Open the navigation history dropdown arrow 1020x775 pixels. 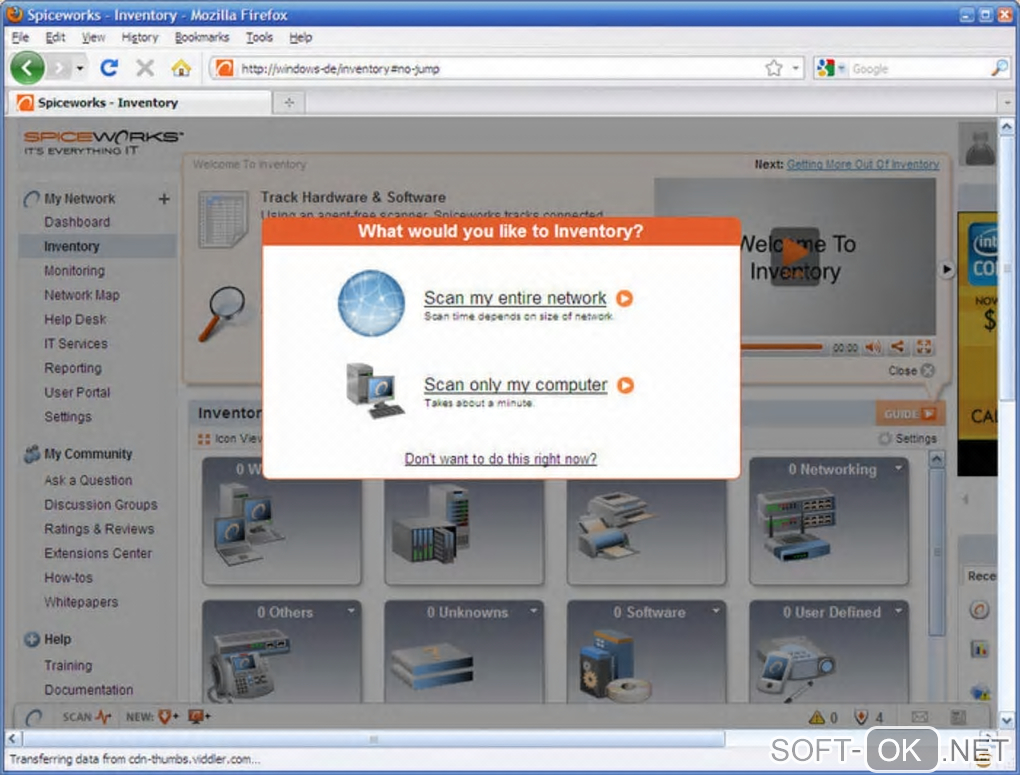[x=80, y=68]
